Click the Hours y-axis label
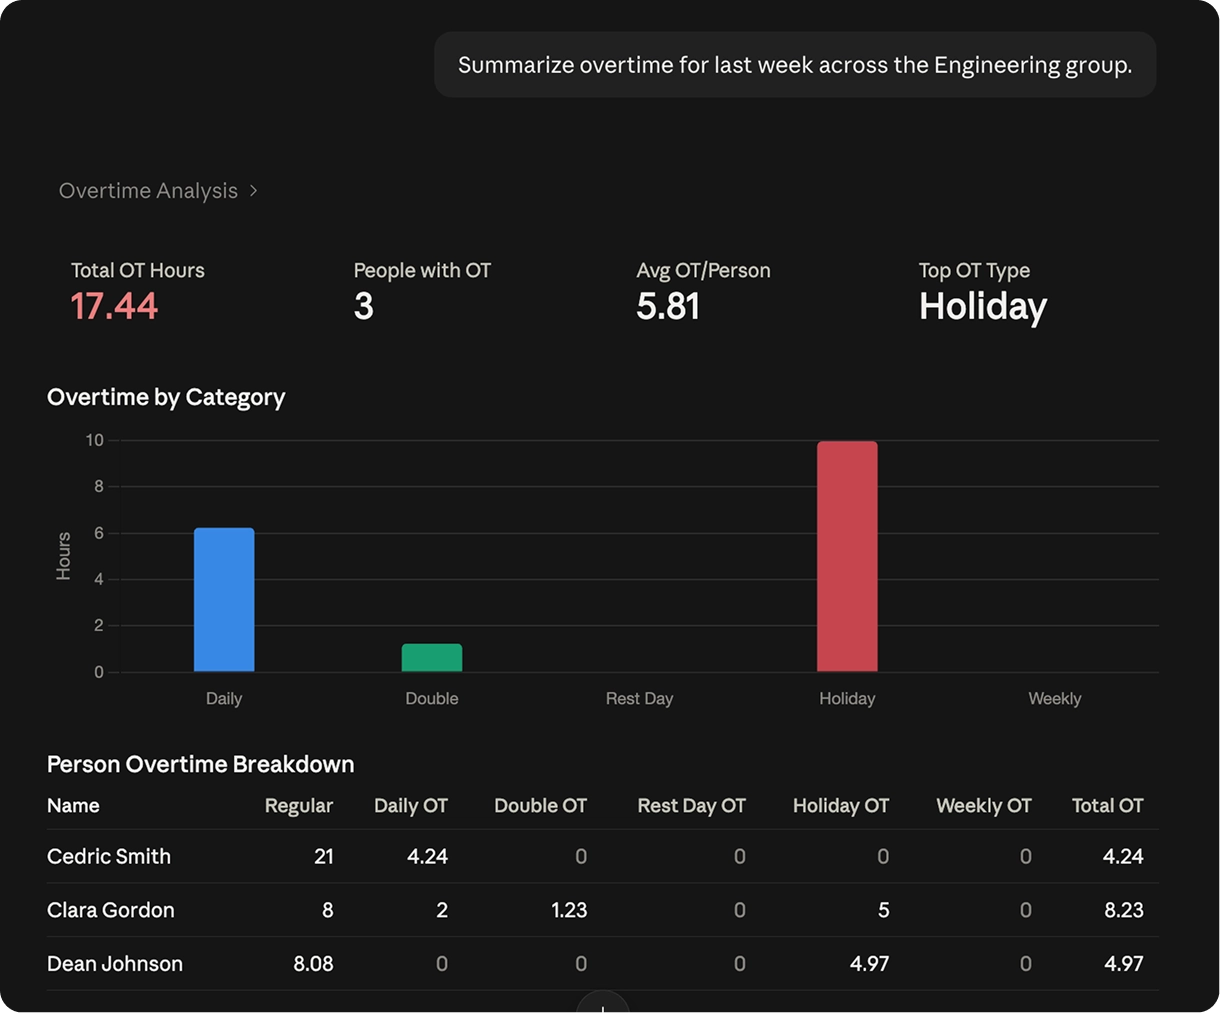Image resolution: width=1220 pixels, height=1013 pixels. click(x=64, y=556)
